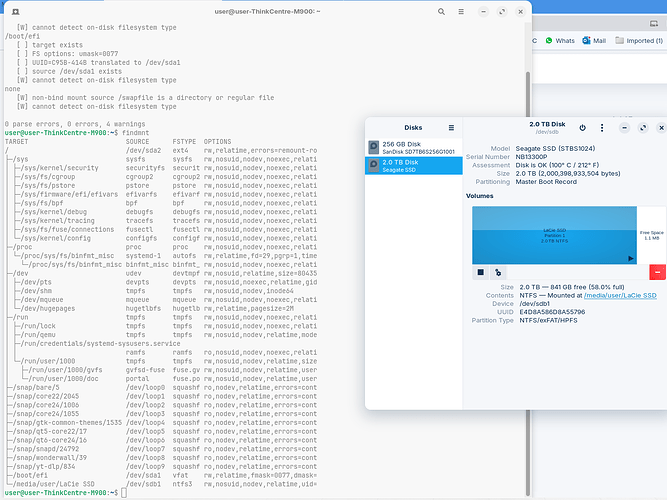
Task: Open the Mail bookmark in browser
Action: pyautogui.click(x=594, y=41)
